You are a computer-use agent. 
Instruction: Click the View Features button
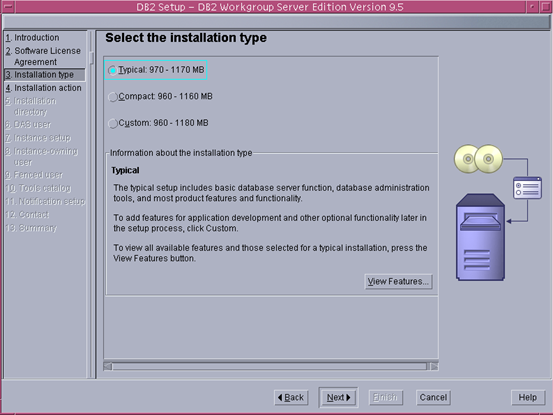tap(398, 282)
